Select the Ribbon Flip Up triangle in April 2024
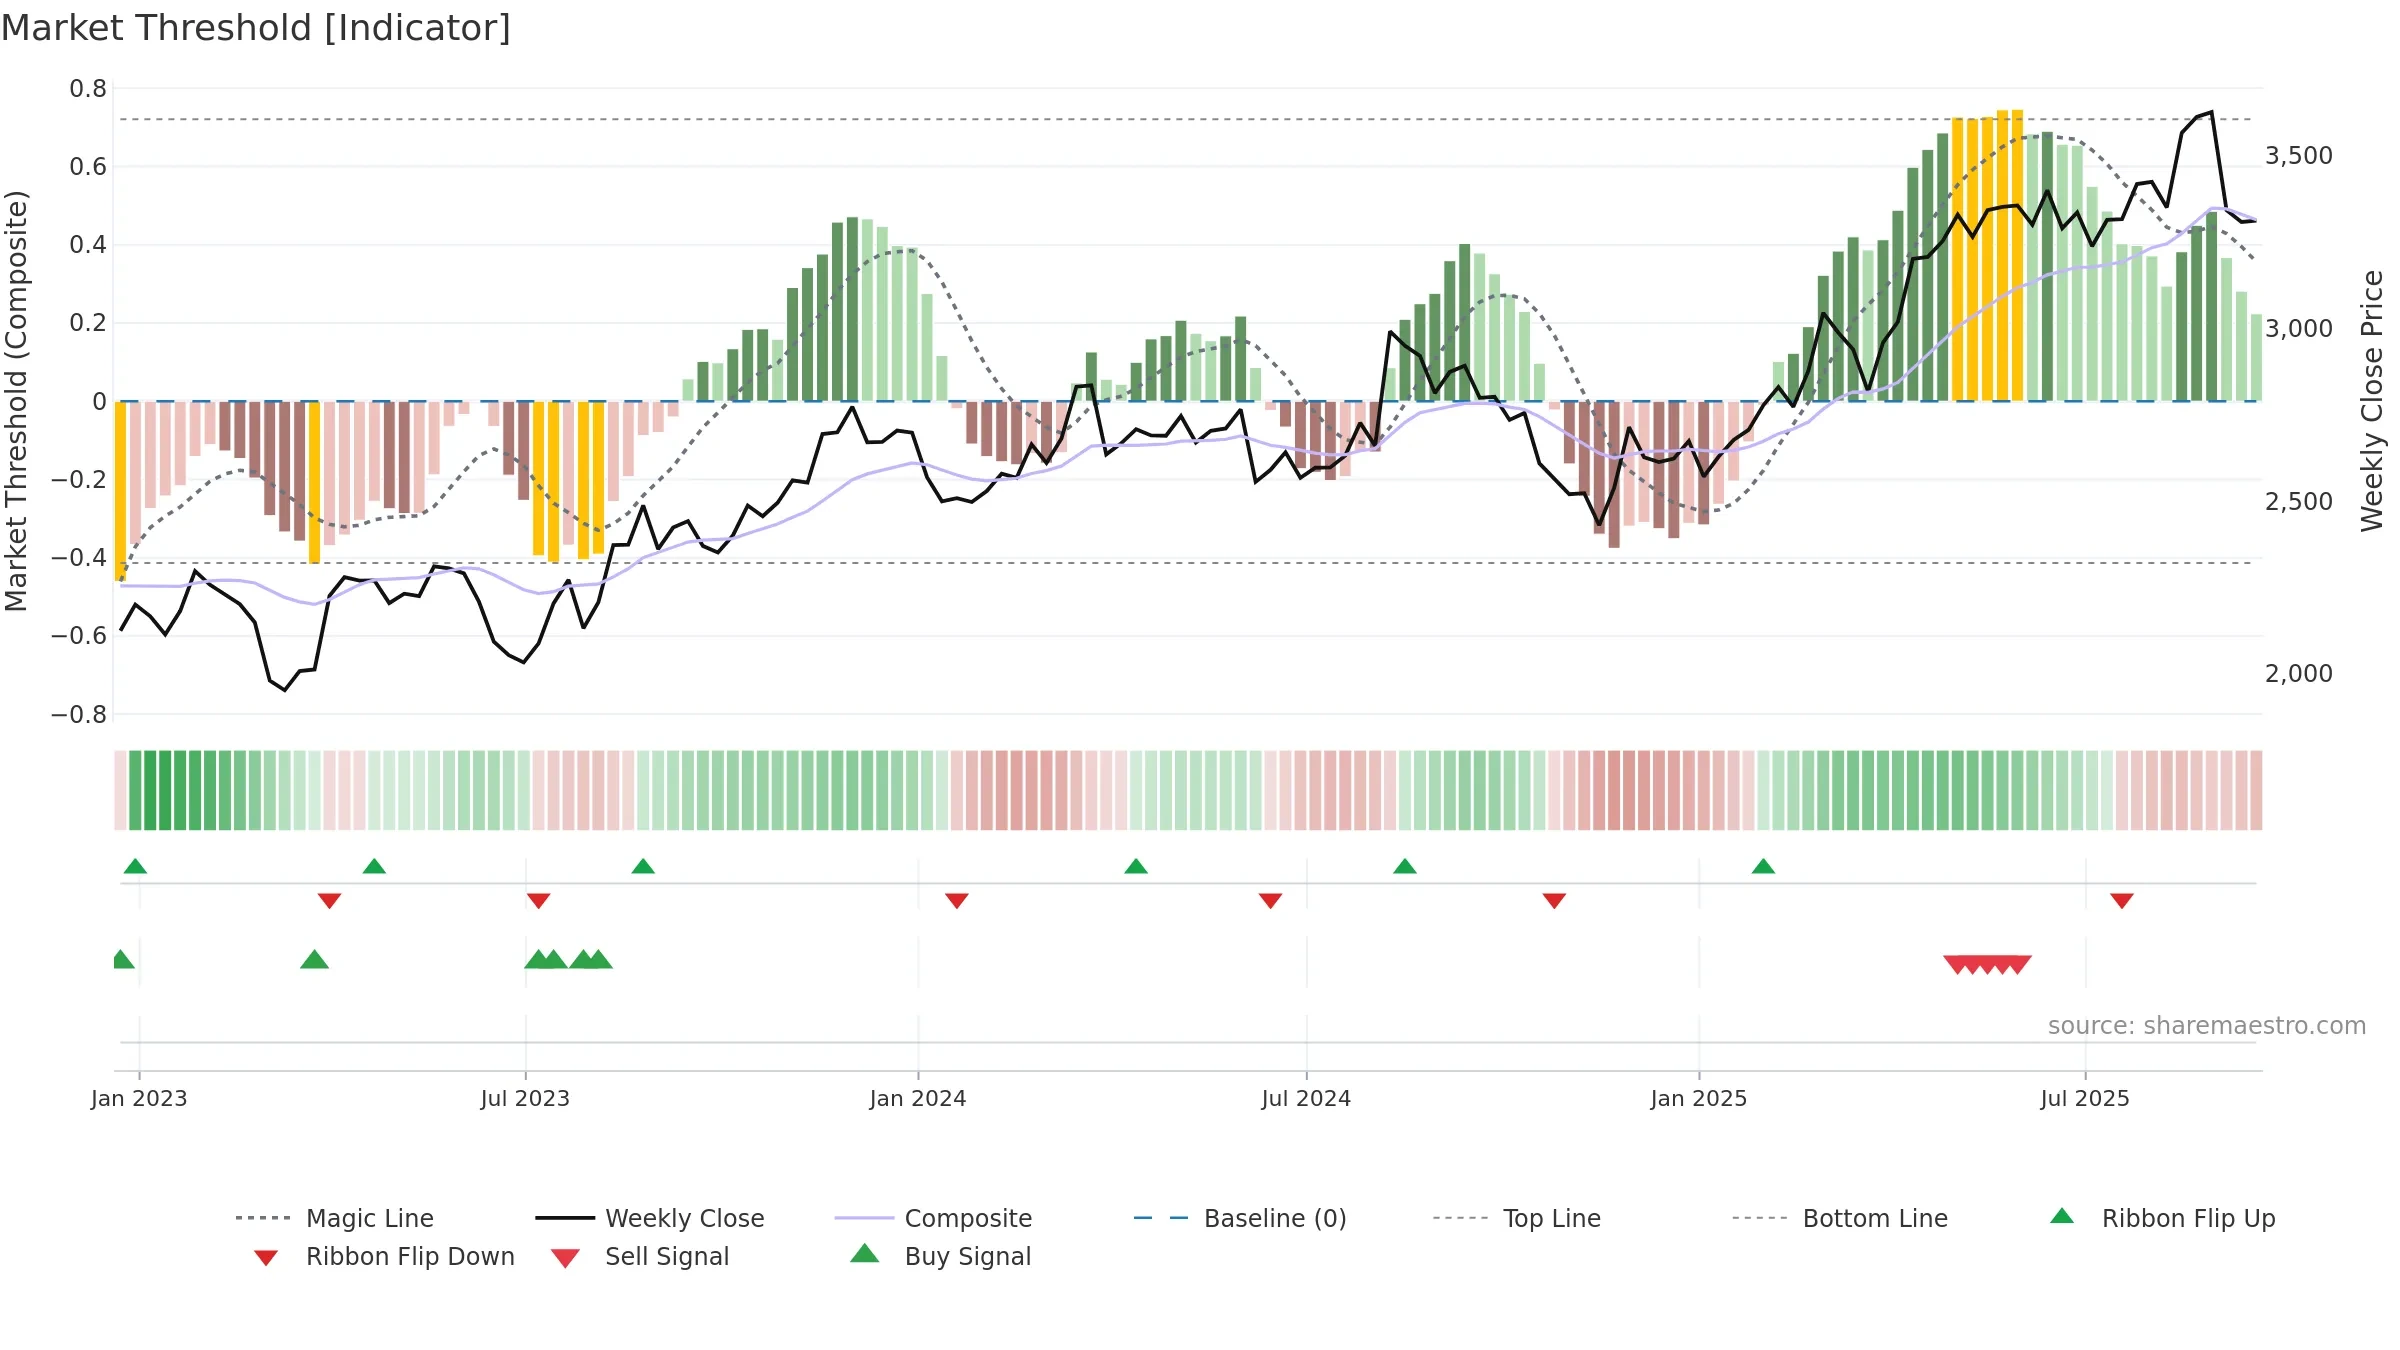 pos(1136,866)
